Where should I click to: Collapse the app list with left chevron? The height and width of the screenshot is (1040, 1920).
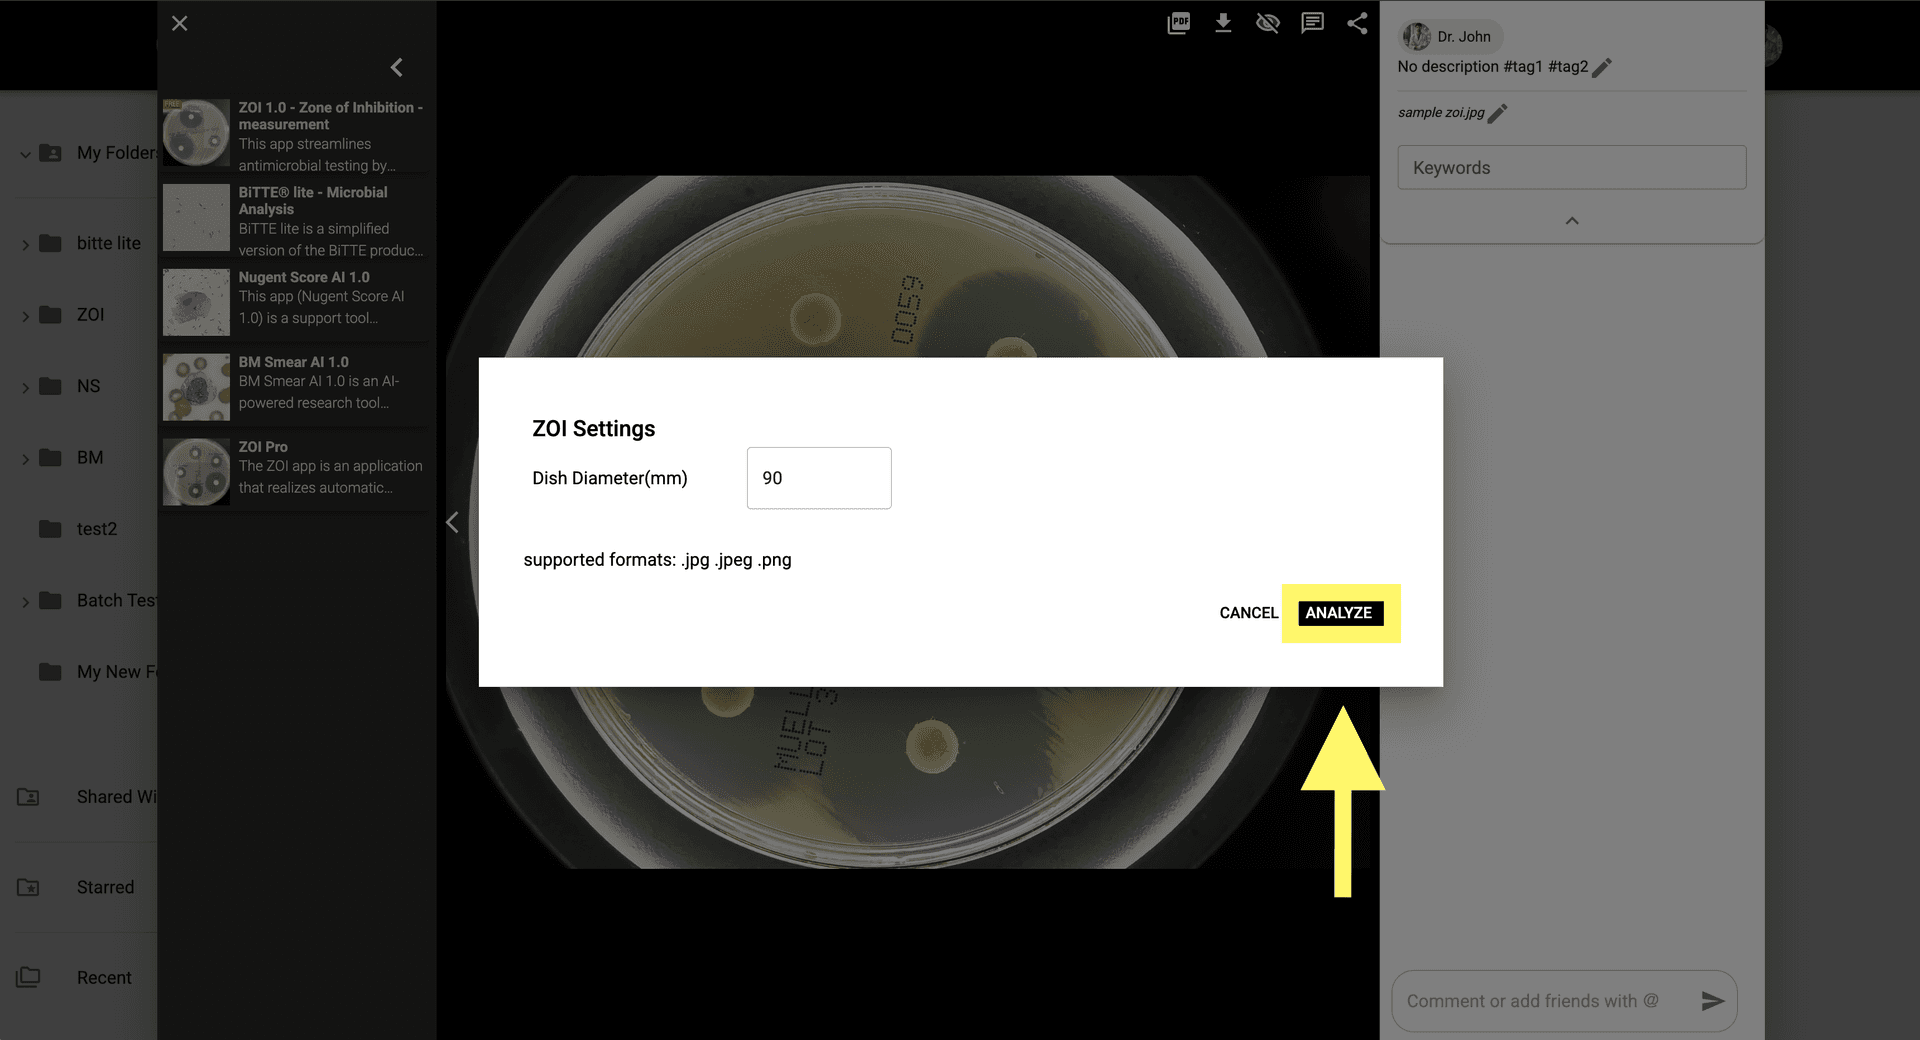tap(397, 67)
